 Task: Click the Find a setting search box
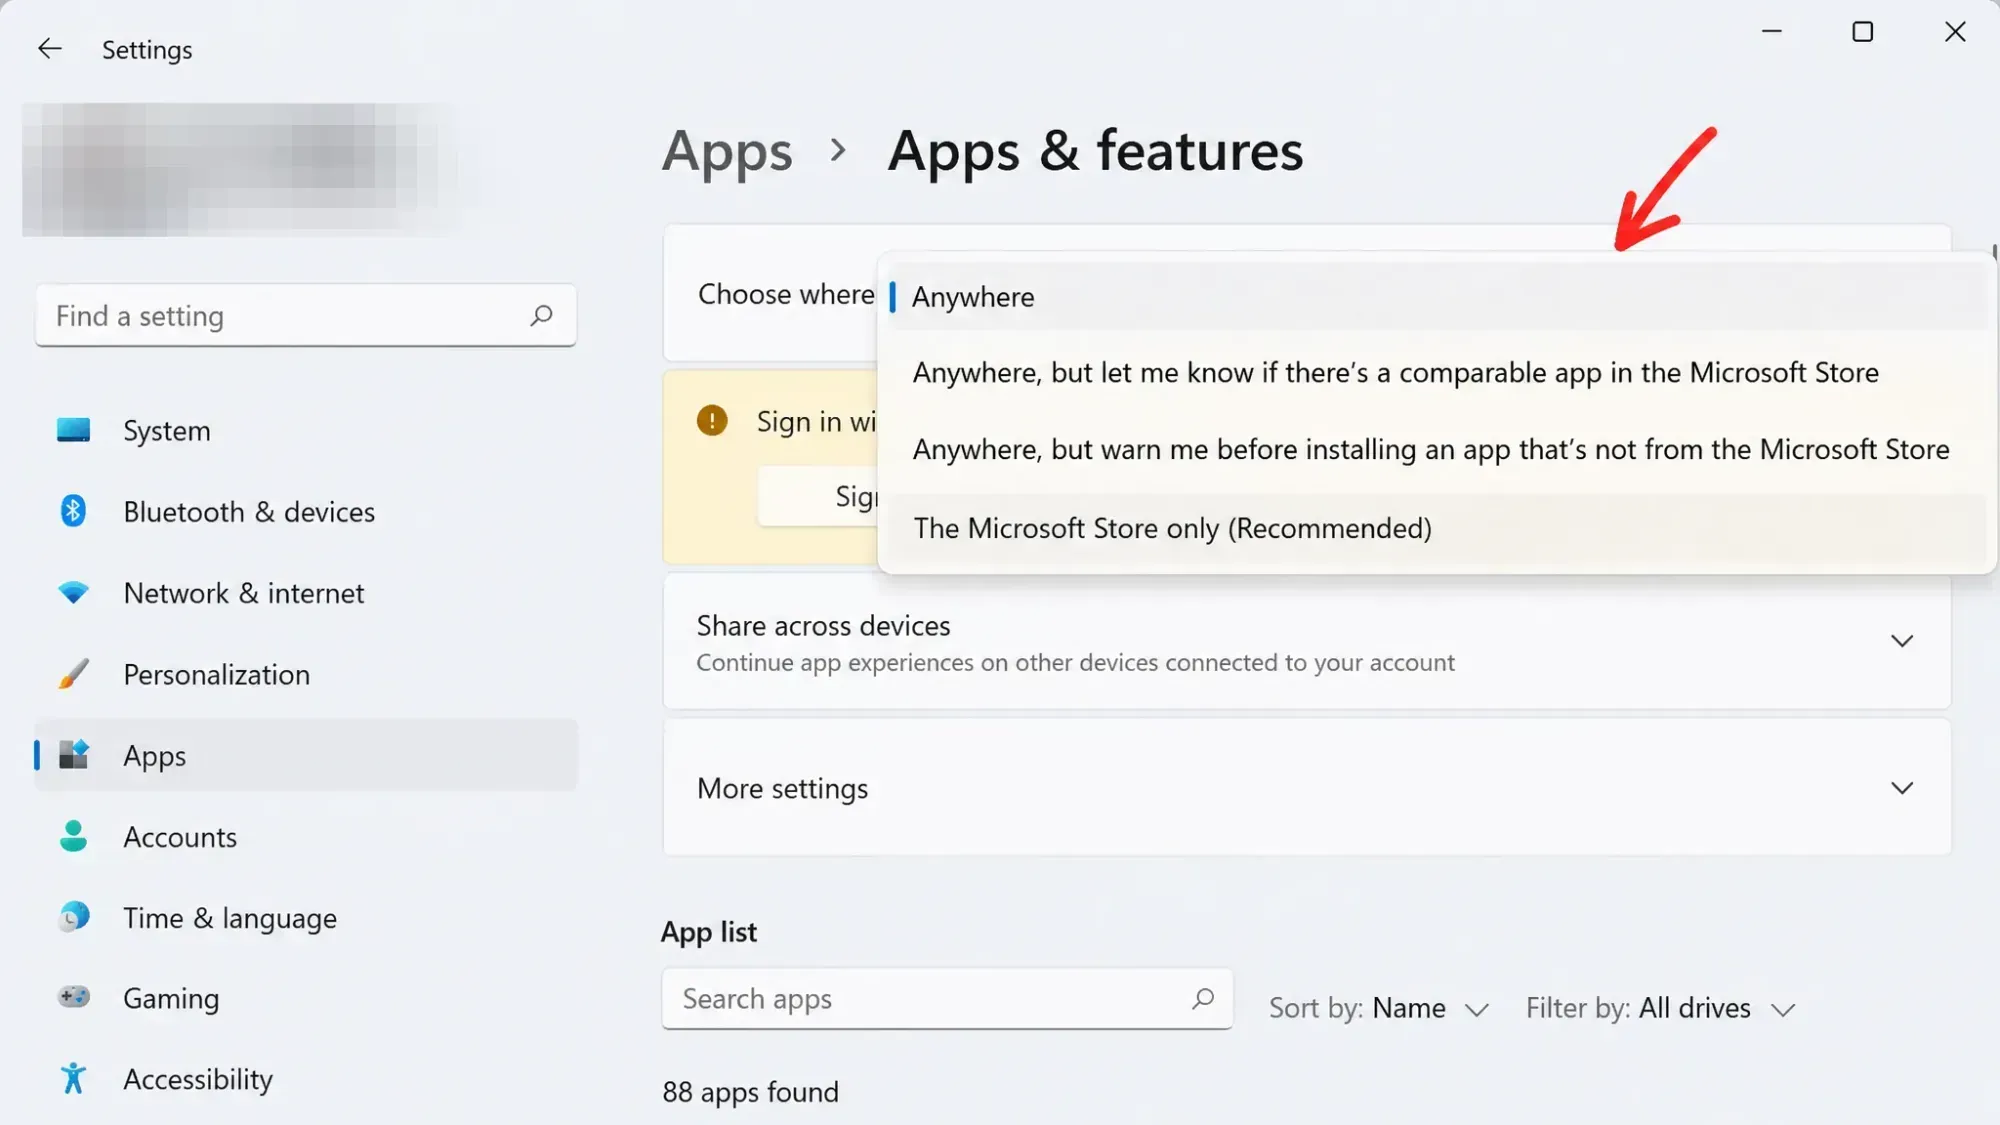306,316
